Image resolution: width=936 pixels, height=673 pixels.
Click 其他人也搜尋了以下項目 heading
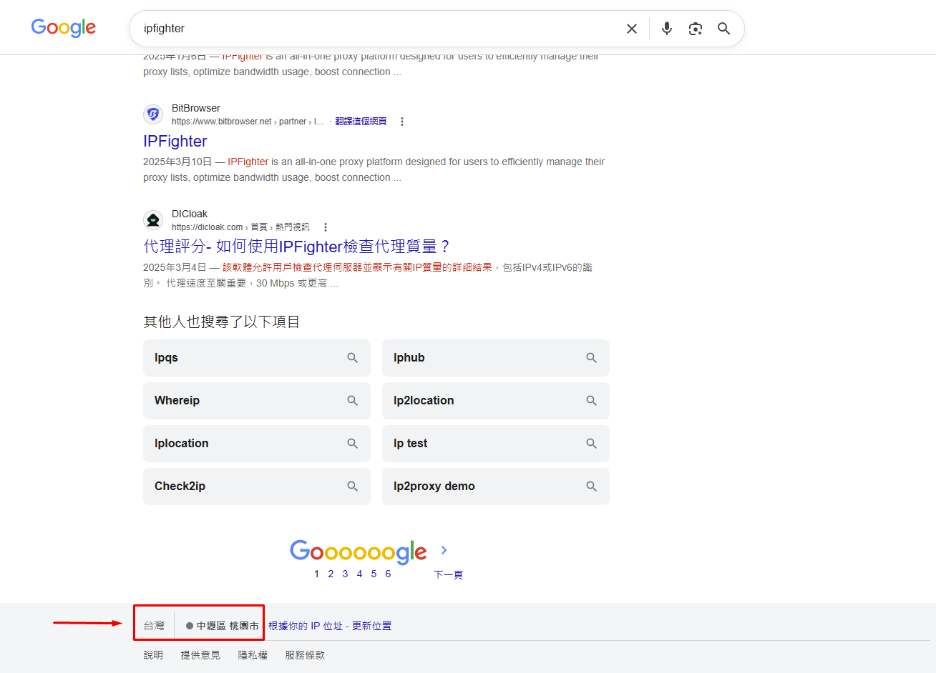[x=221, y=322]
